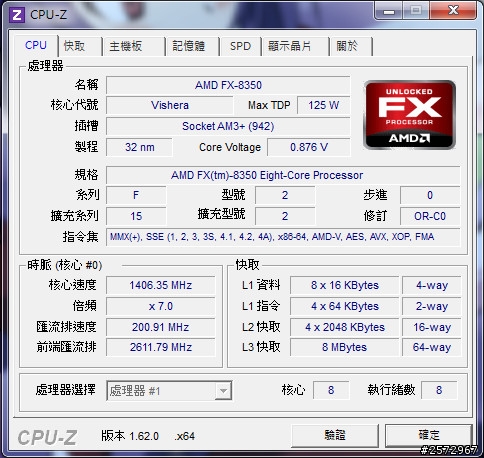The height and width of the screenshot is (458, 484).
Task: Click the 驗證 button
Action: [x=335, y=435]
